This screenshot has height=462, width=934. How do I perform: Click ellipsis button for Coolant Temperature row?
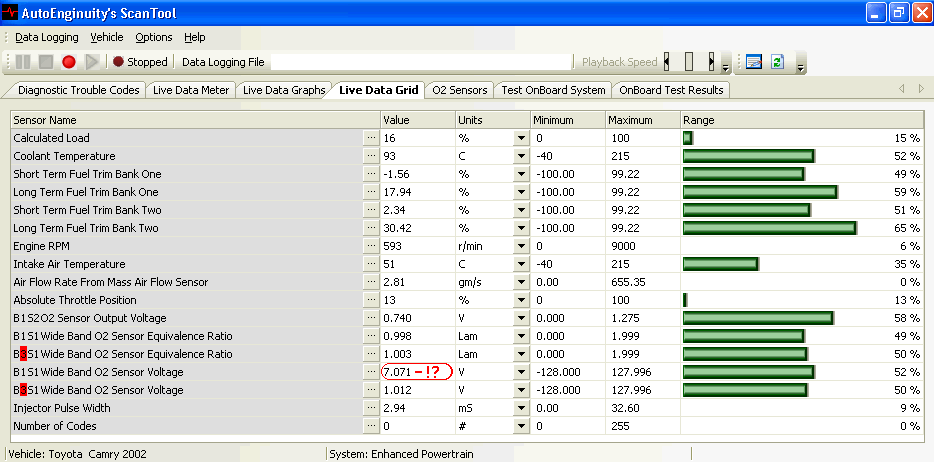(x=371, y=156)
